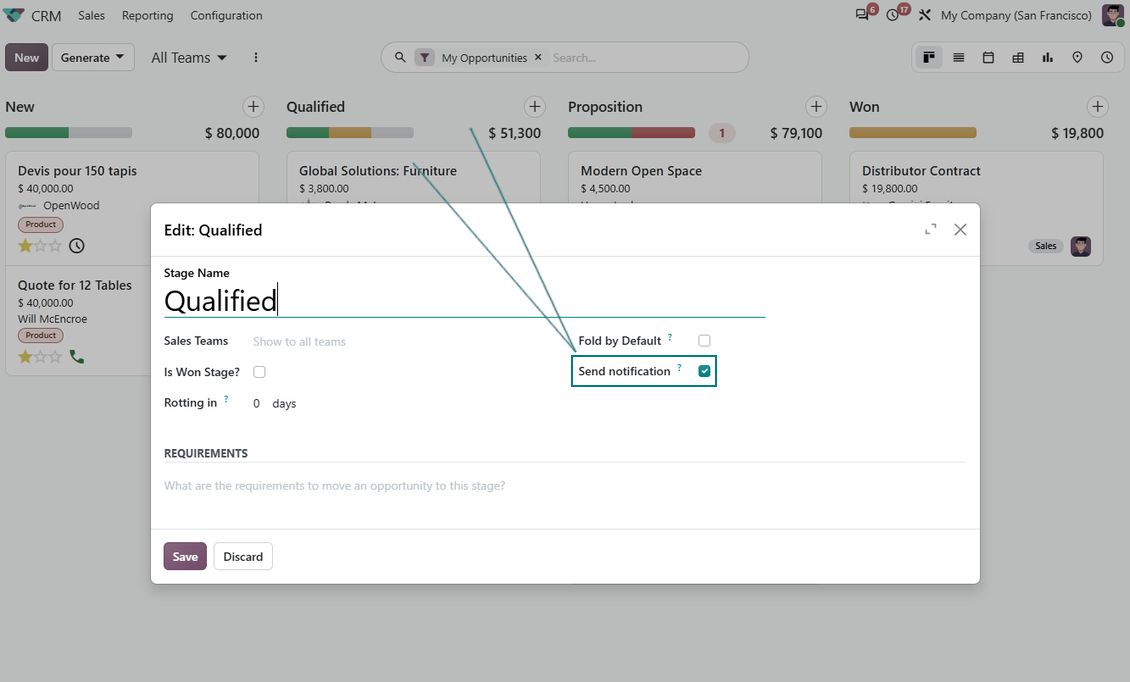This screenshot has width=1130, height=682.
Task: Click the clock activity icon on Devis pour 150 tapis
Action: coord(76,246)
